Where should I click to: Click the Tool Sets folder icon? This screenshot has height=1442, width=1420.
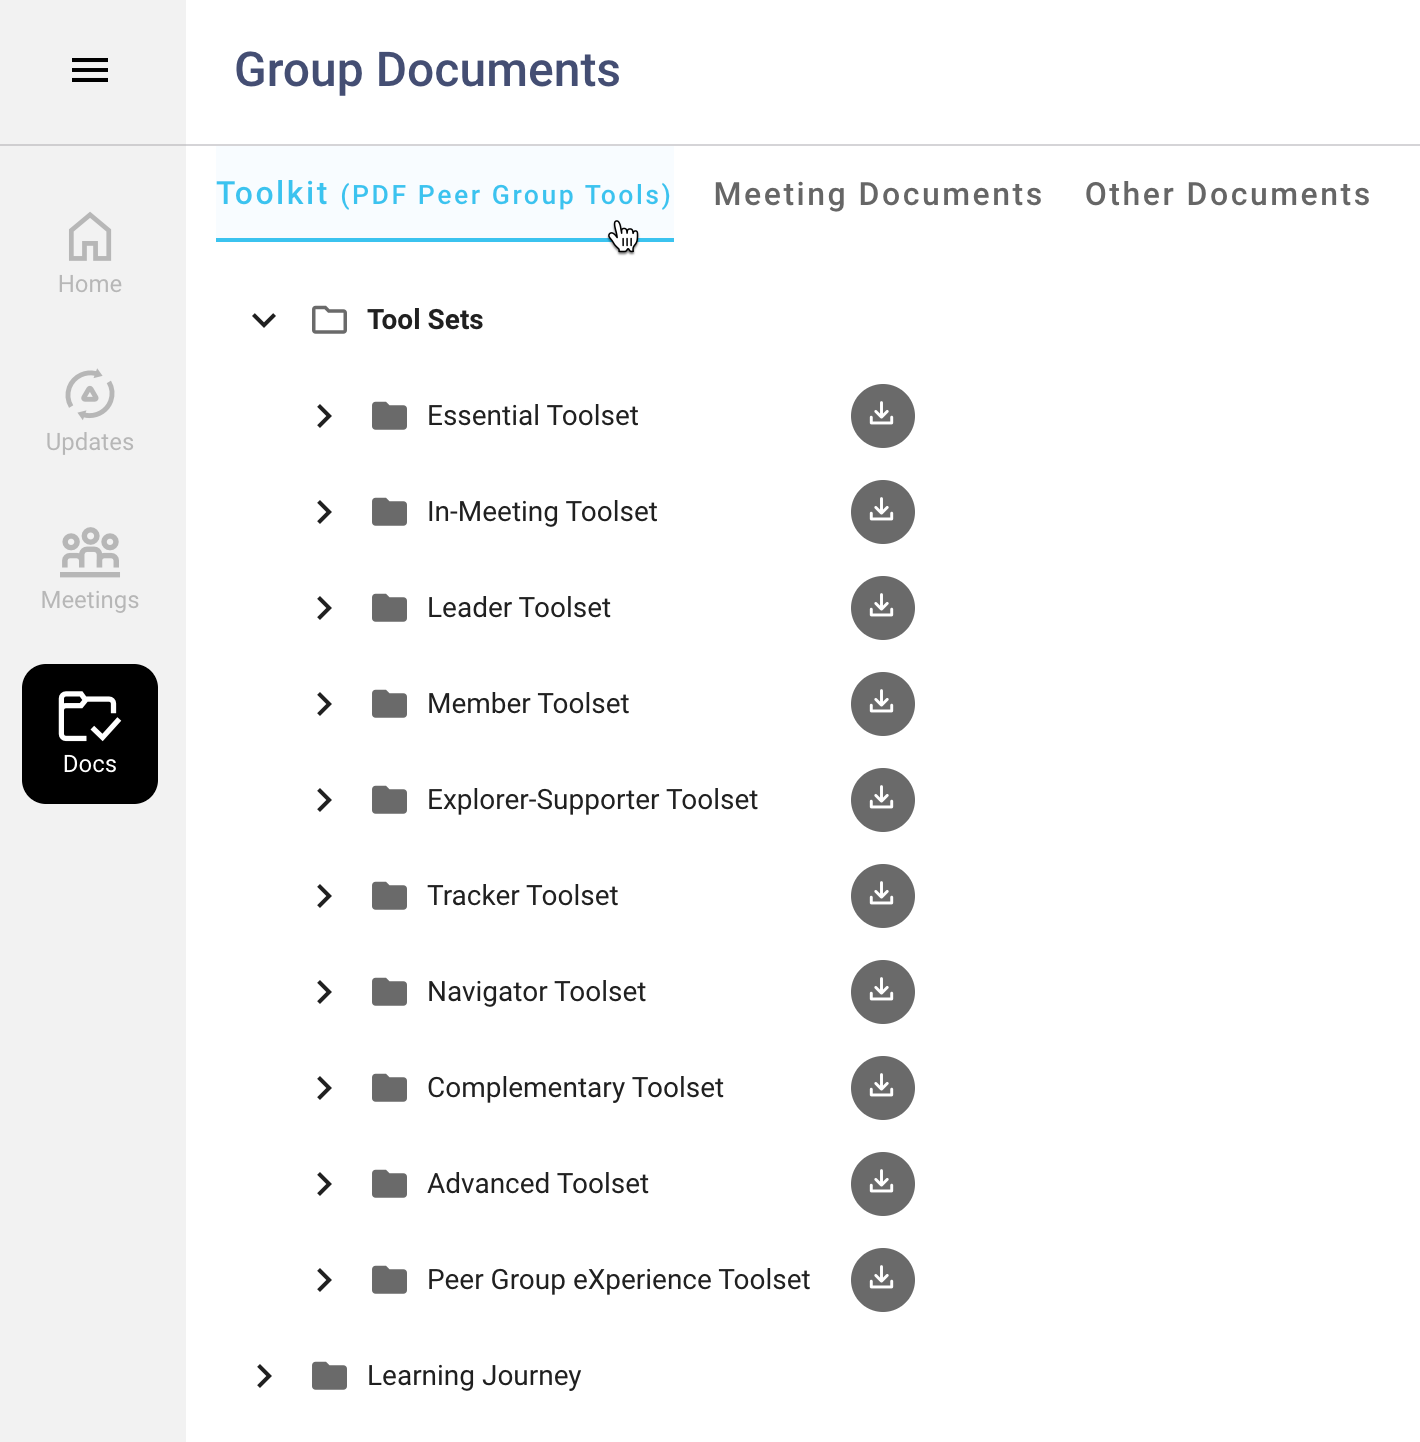tap(329, 320)
